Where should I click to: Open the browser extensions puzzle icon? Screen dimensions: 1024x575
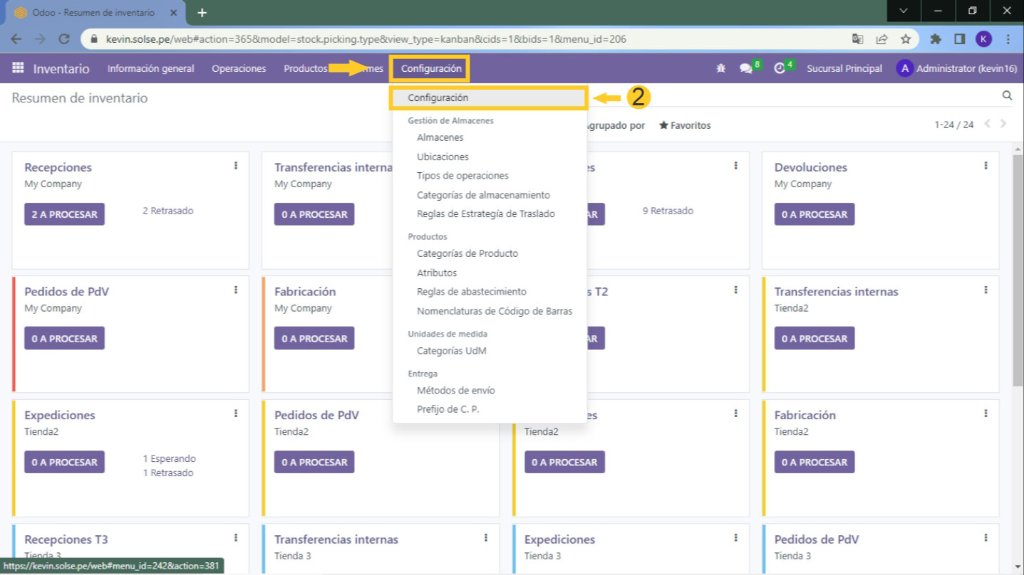[x=935, y=39]
